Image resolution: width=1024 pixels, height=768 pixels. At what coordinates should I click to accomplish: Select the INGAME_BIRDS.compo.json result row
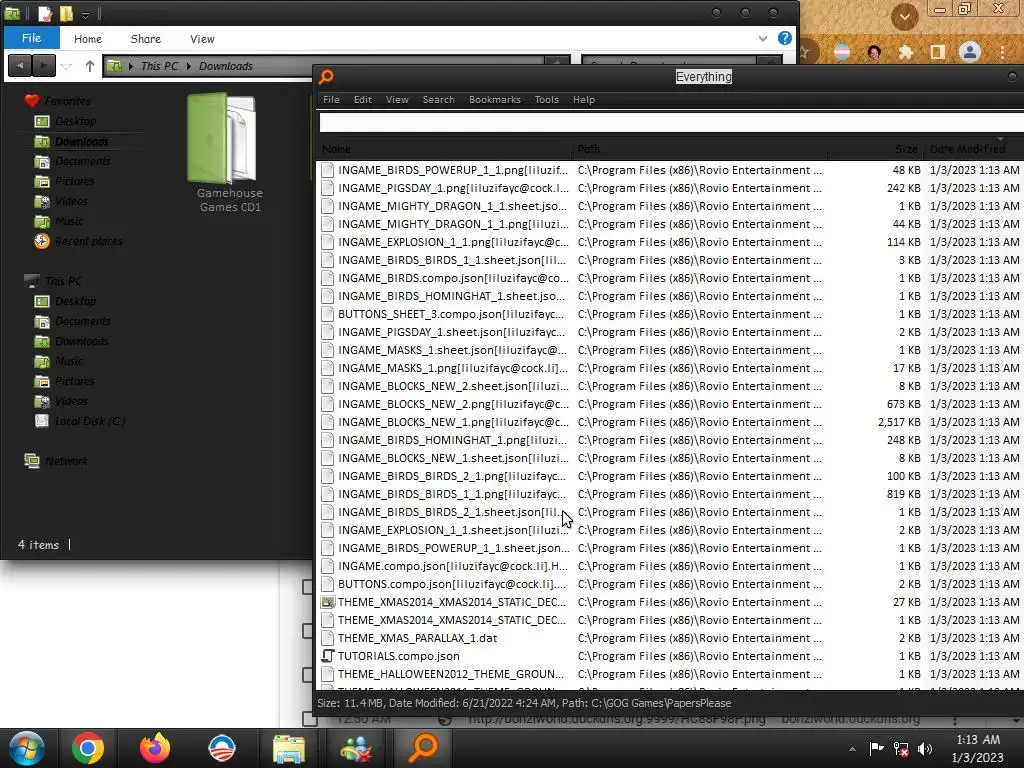pyautogui.click(x=669, y=278)
